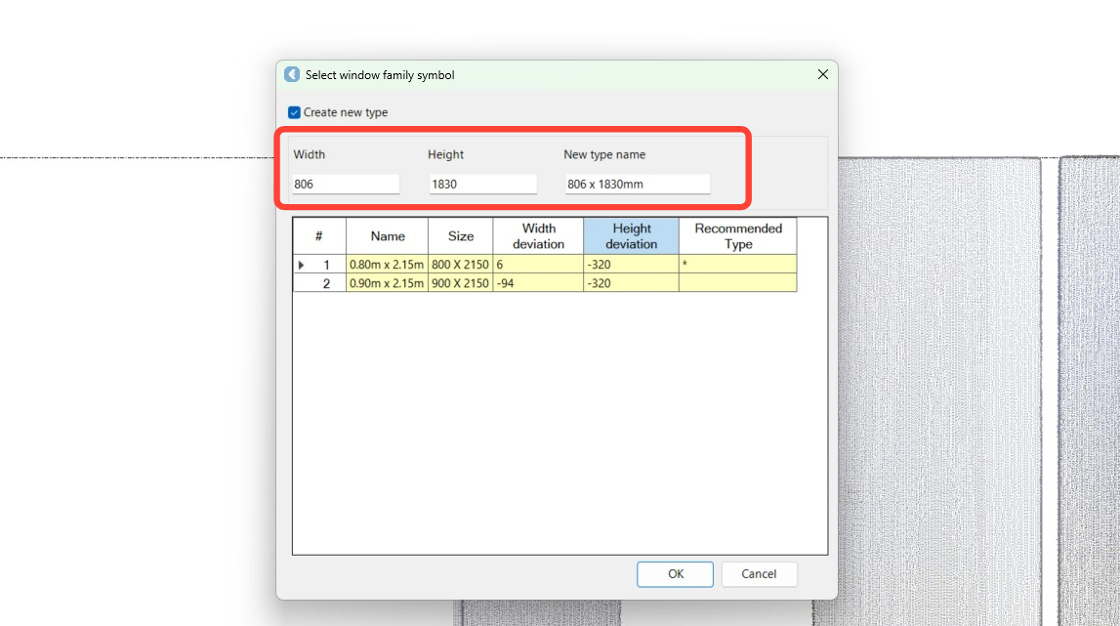
Task: Click the Height input showing 1830
Action: click(483, 184)
